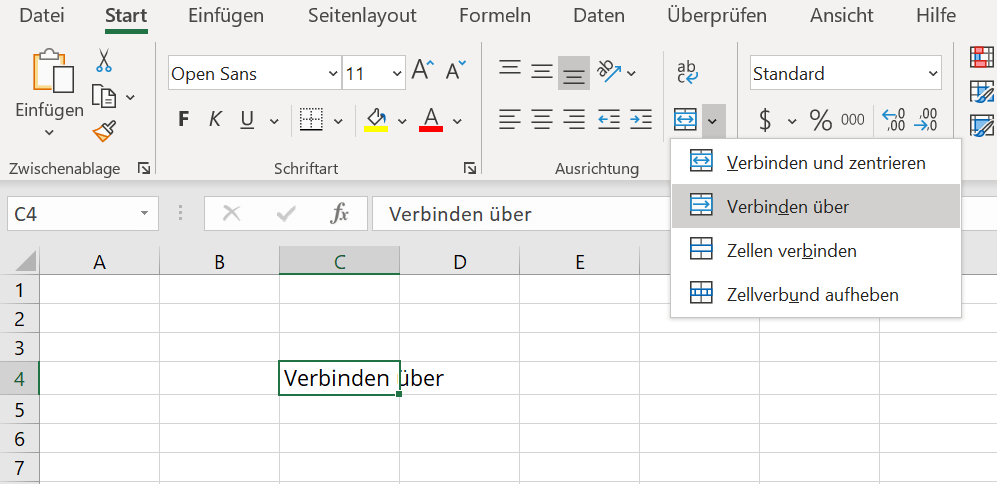This screenshot has width=997, height=484.
Task: Toggle bold formatting
Action: 183,120
